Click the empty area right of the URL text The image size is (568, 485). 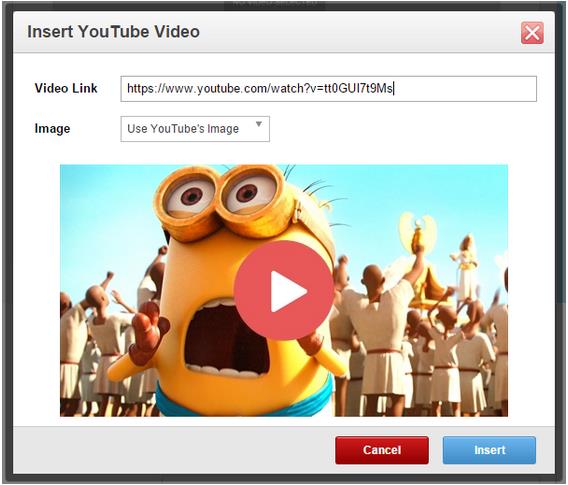click(464, 89)
